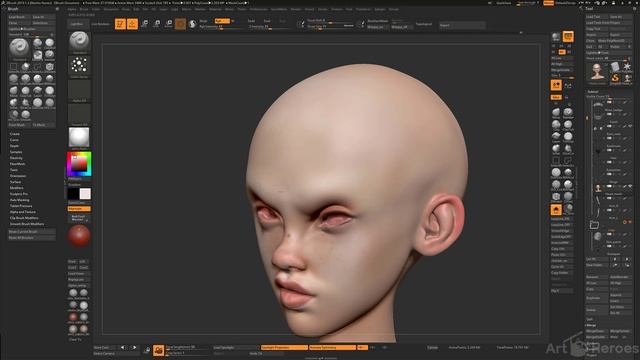Toggle the Floor grid icon on right shelf

click(568, 85)
